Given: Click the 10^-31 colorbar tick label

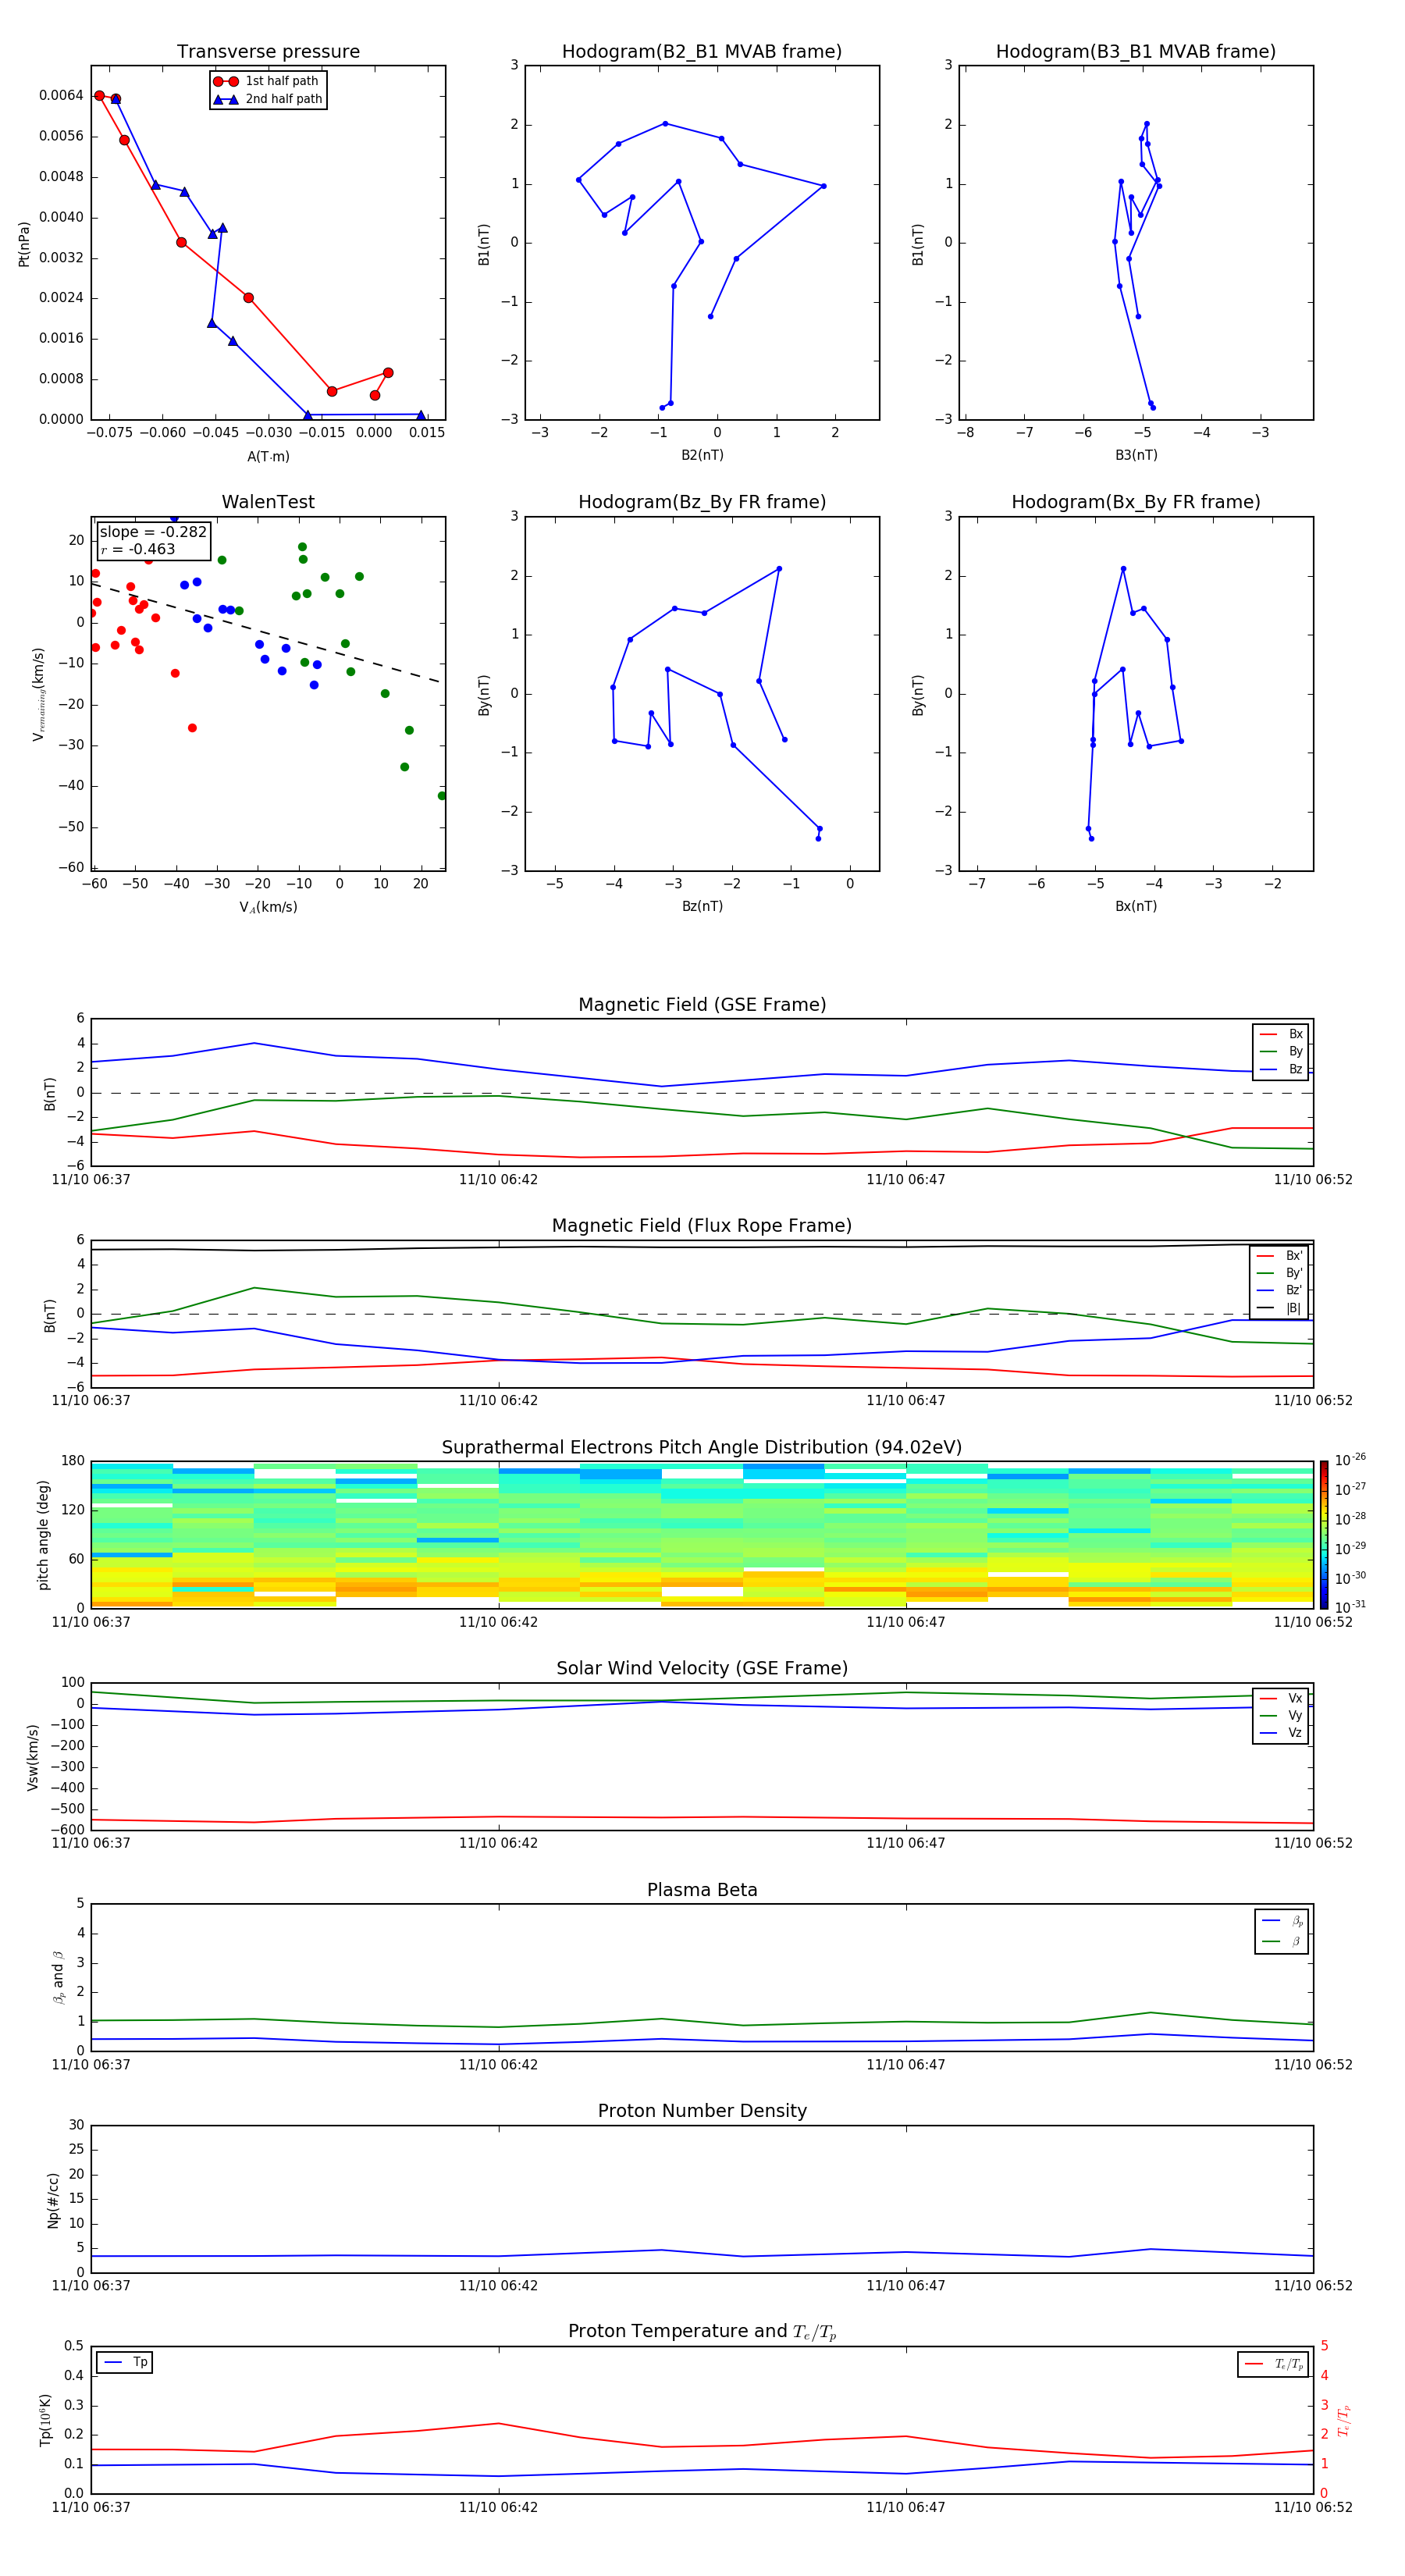Looking at the screenshot, I should [1350, 1607].
